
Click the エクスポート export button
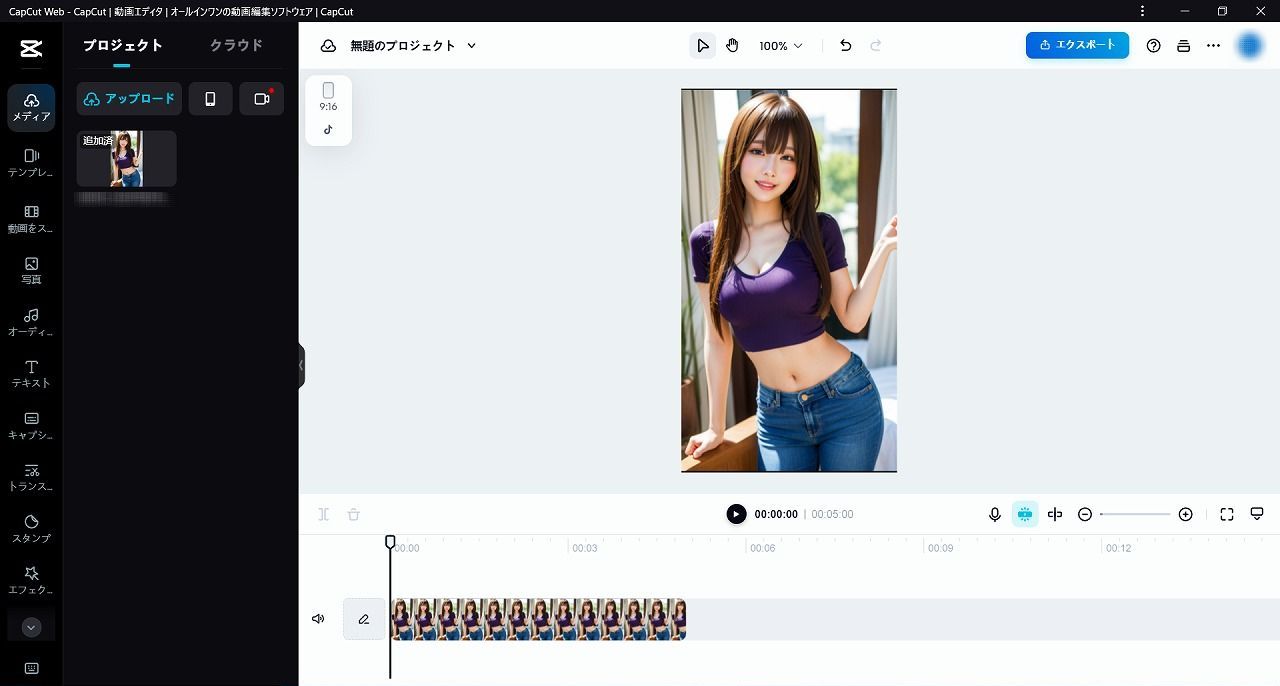[1077, 45]
